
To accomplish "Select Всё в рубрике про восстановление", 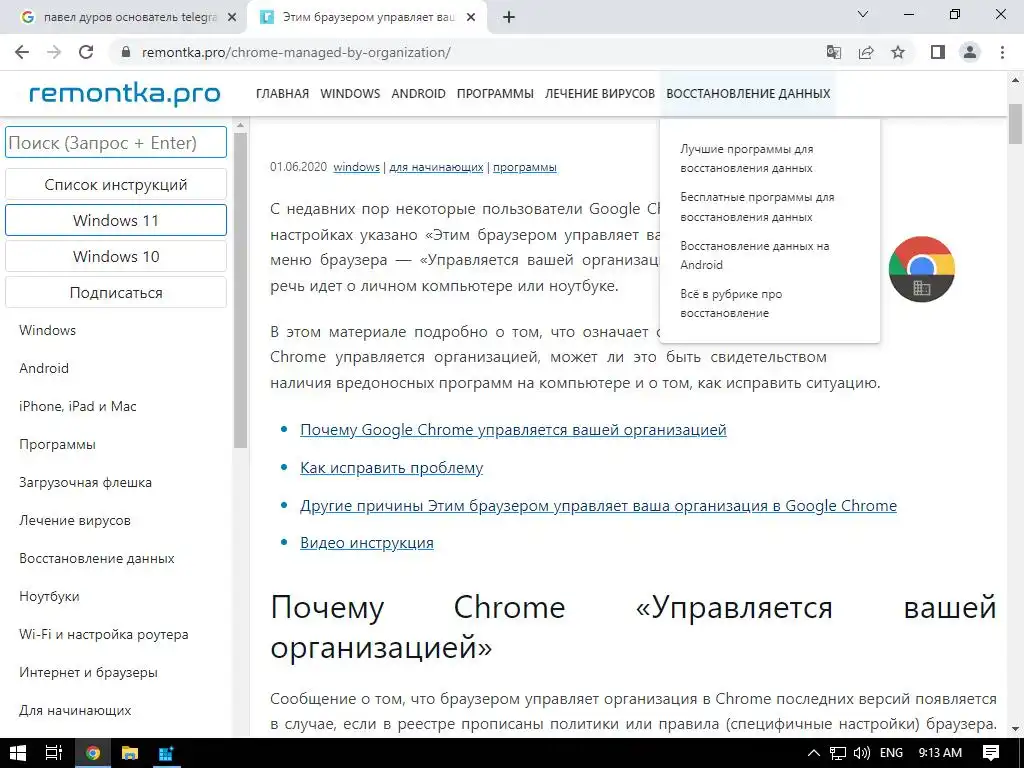I will pyautogui.click(x=731, y=303).
